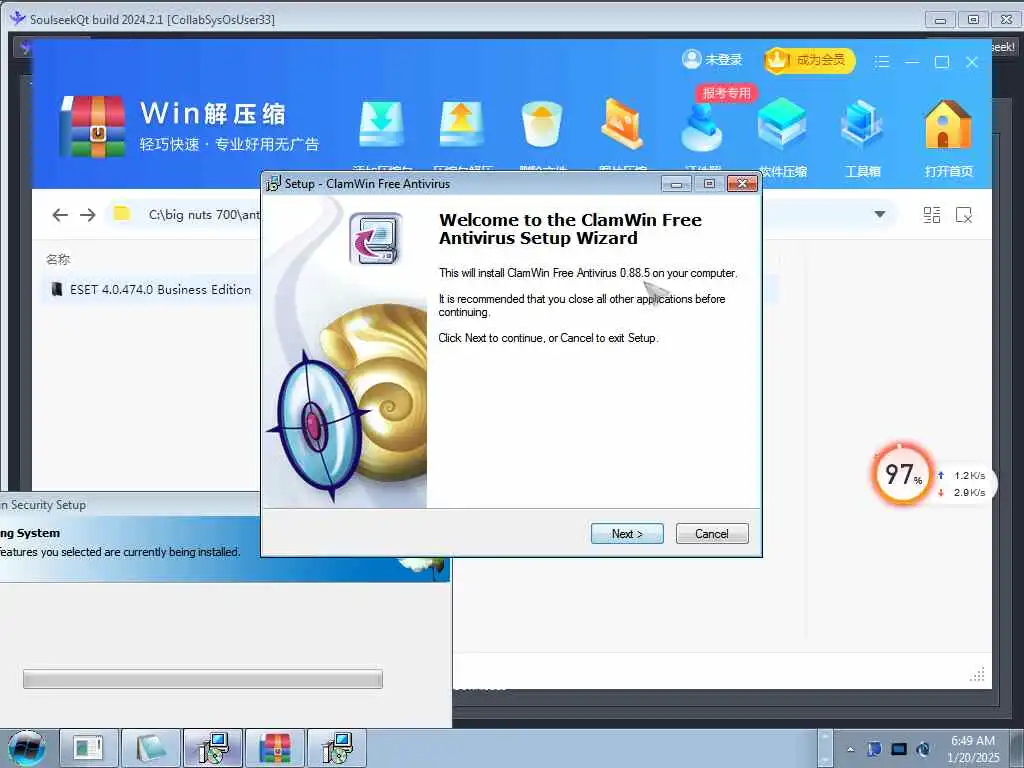
Task: Open the Windows Start orb
Action: pos(27,748)
